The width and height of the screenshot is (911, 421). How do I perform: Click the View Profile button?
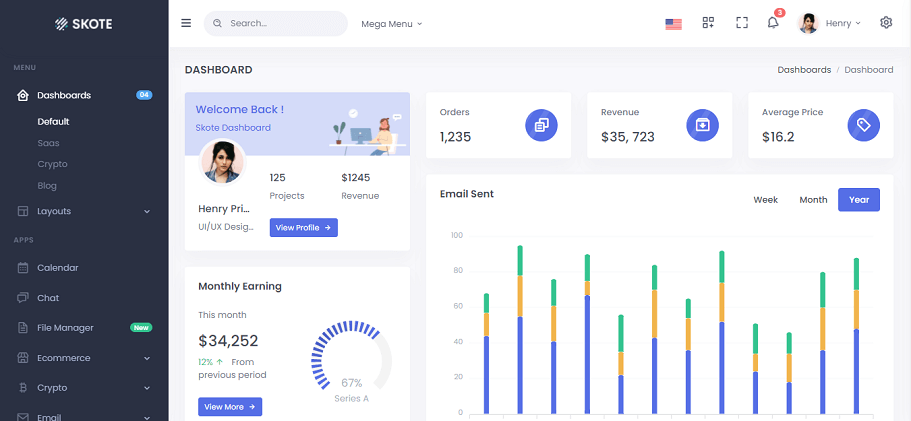pos(303,228)
